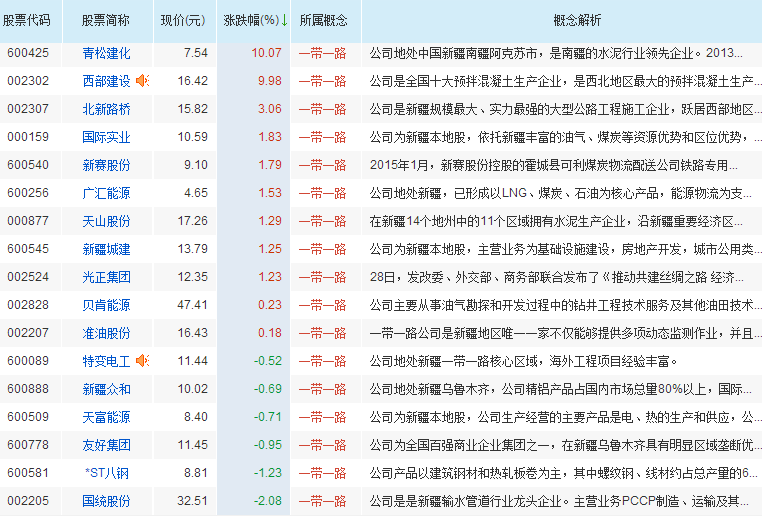Screen dimensions: 762x516
Task: Open stock link 新赛股份
Action: tap(106, 165)
